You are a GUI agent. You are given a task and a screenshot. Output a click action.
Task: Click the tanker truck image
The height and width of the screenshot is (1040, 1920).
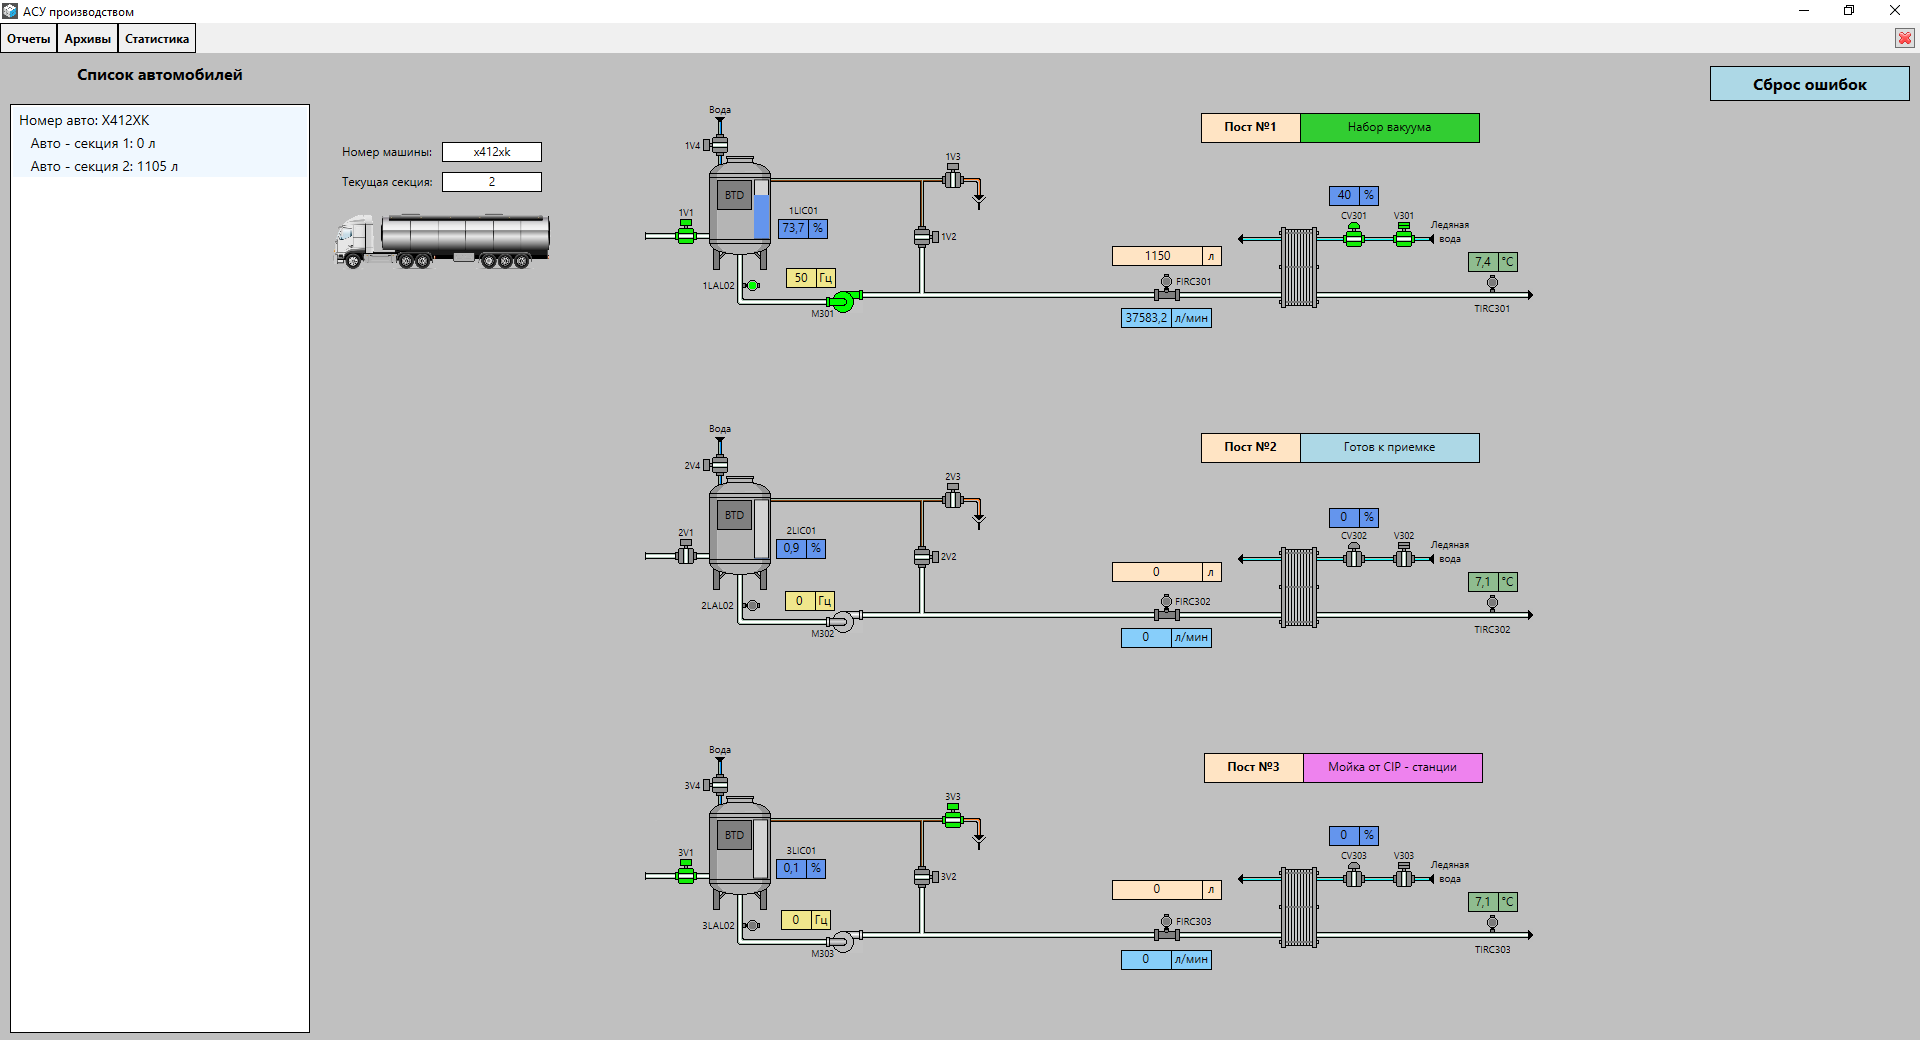(x=442, y=241)
